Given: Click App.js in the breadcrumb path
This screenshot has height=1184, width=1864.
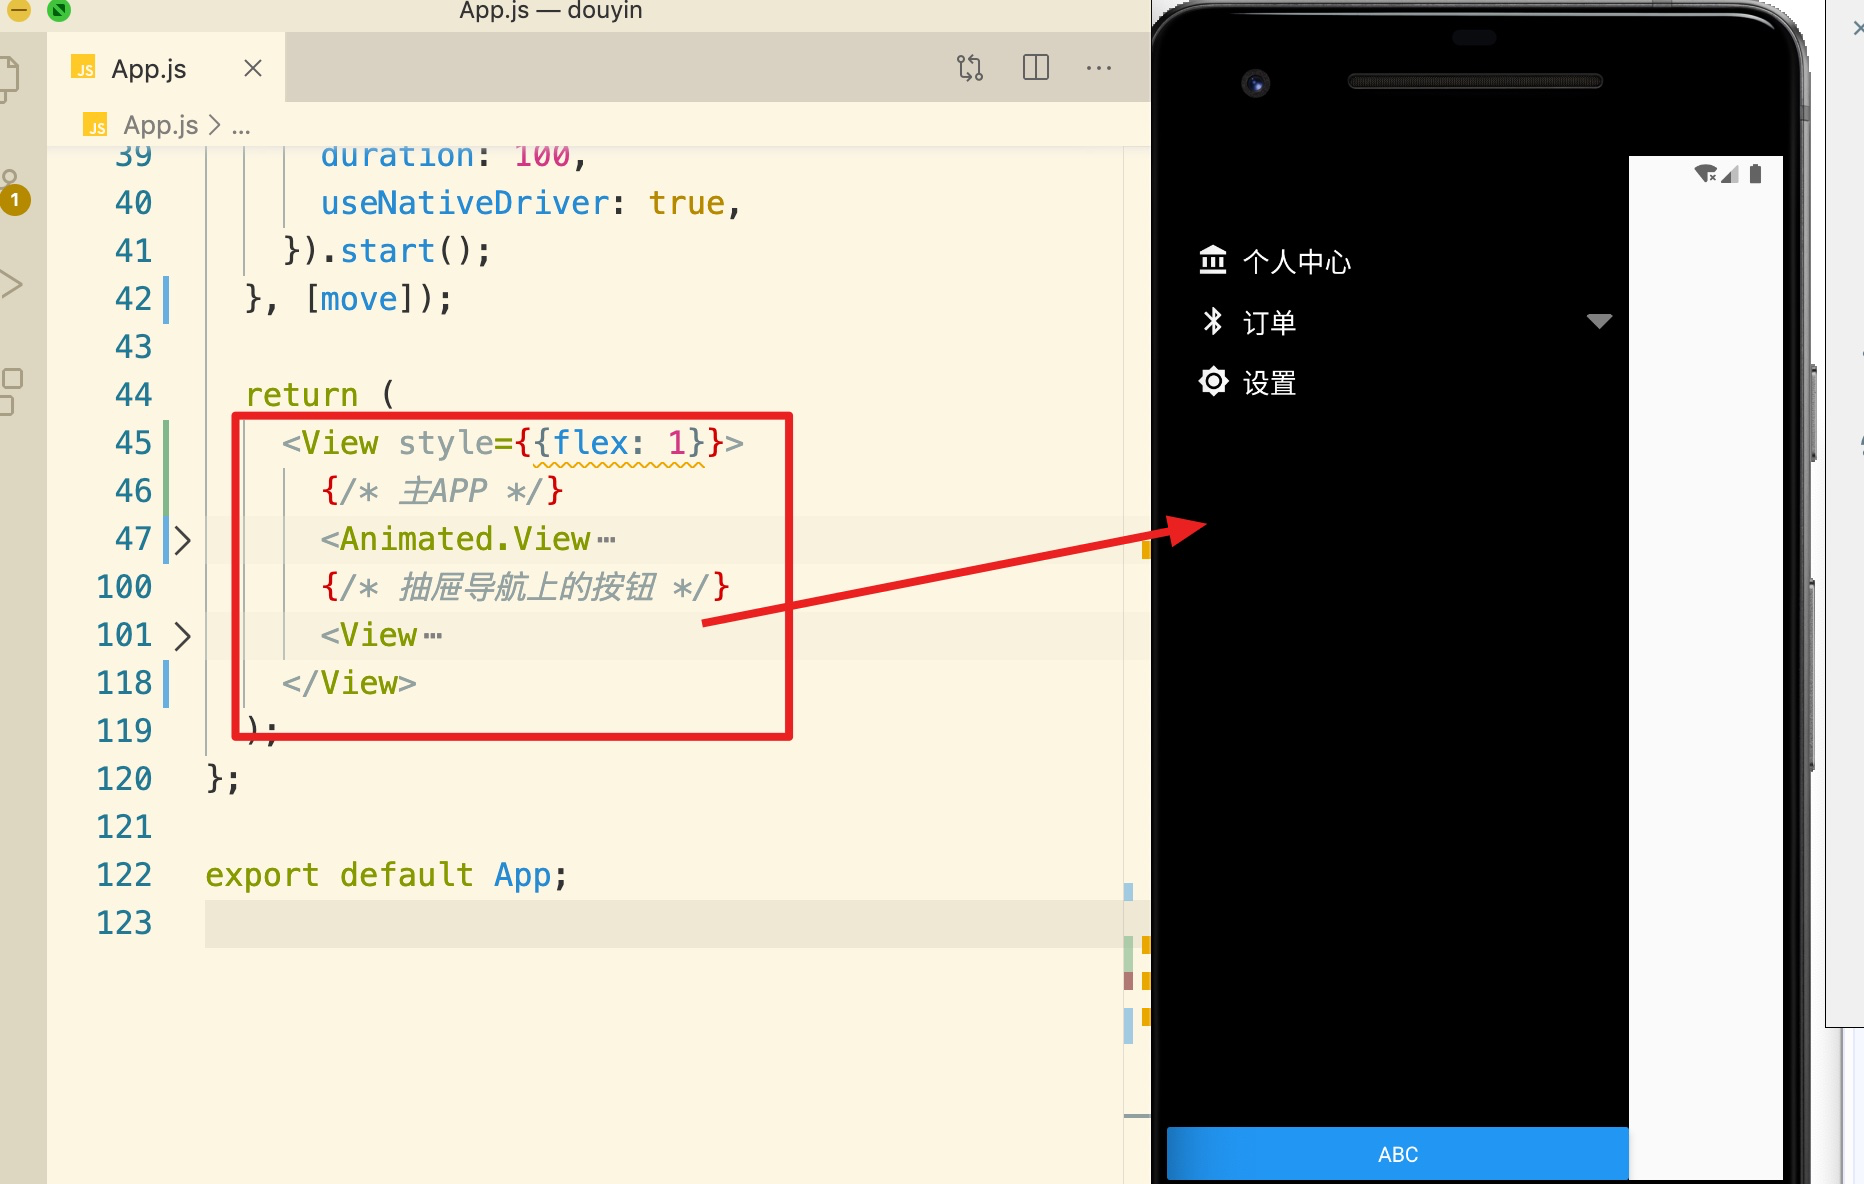Looking at the screenshot, I should click(x=160, y=125).
